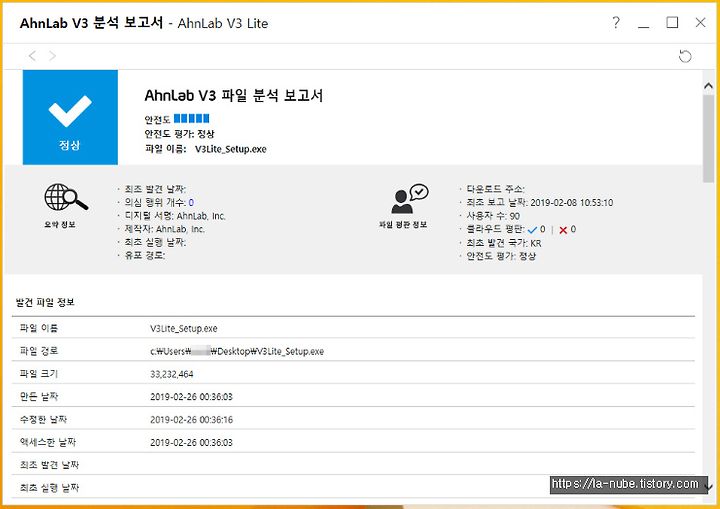Close the AhnLab V3 report window

point(700,23)
